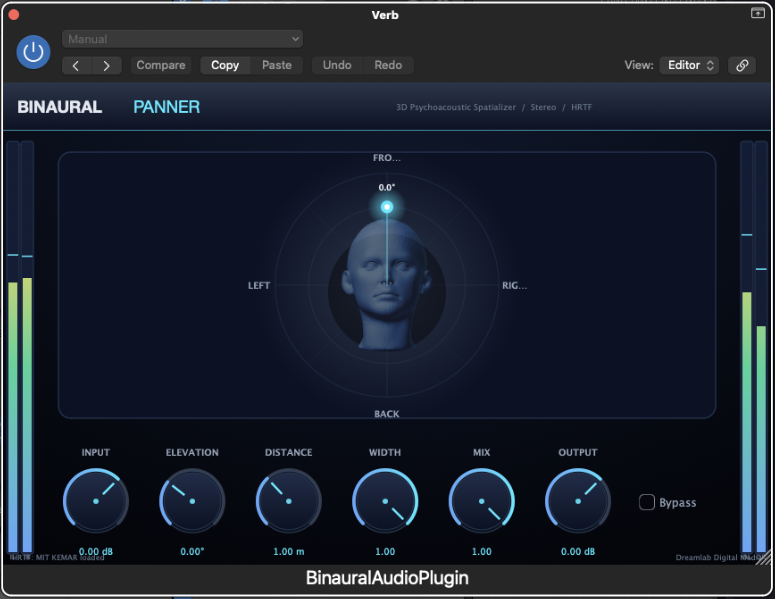Click the resize grip at bottom-right corner

coord(764,558)
